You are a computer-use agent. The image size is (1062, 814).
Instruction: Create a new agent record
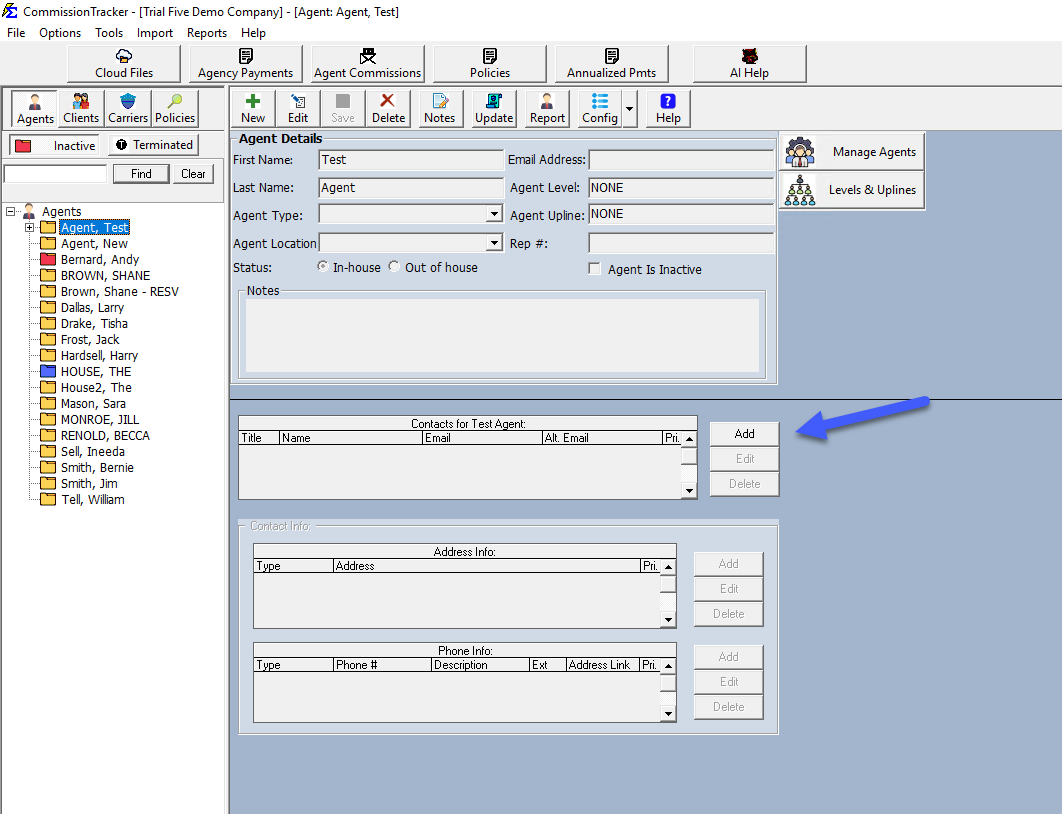pyautogui.click(x=252, y=108)
